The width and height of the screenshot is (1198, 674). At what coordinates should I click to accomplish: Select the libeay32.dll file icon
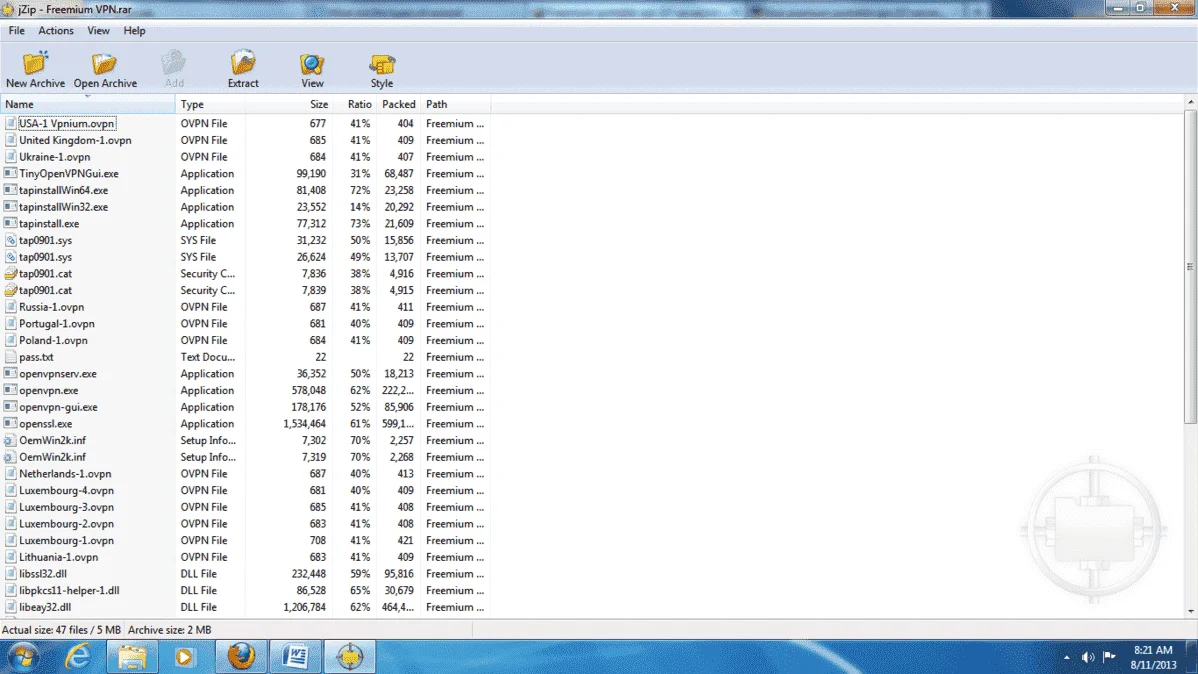(x=11, y=607)
